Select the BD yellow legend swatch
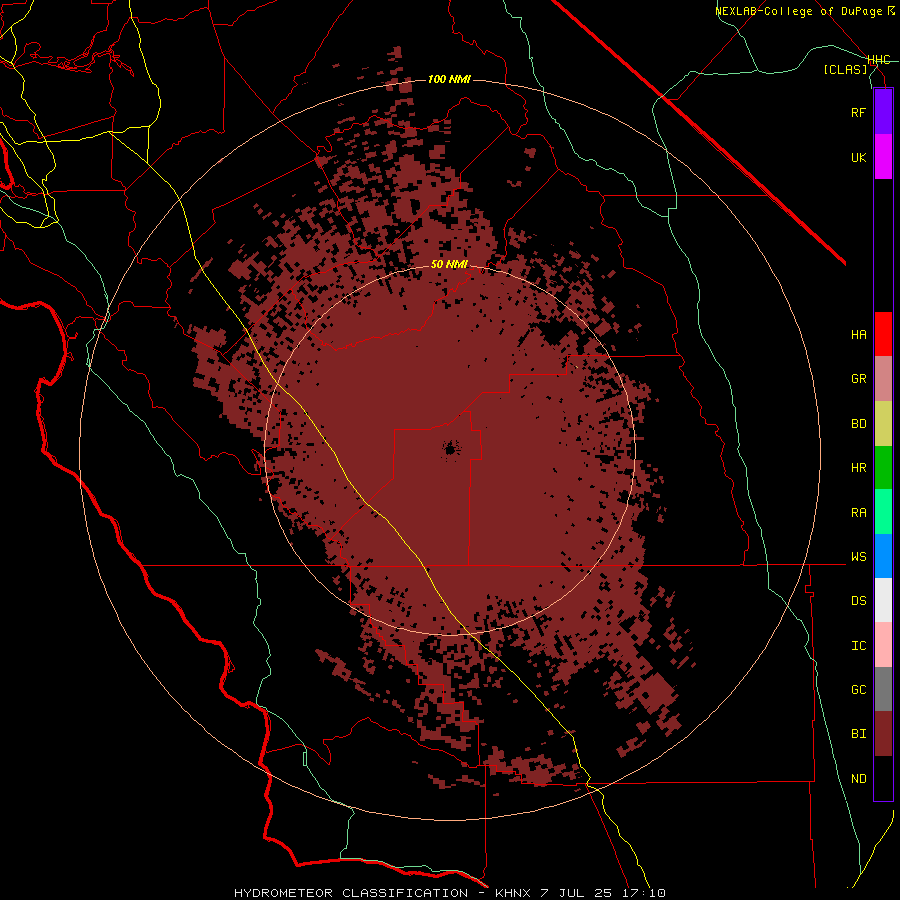The image size is (900, 900). pos(883,424)
